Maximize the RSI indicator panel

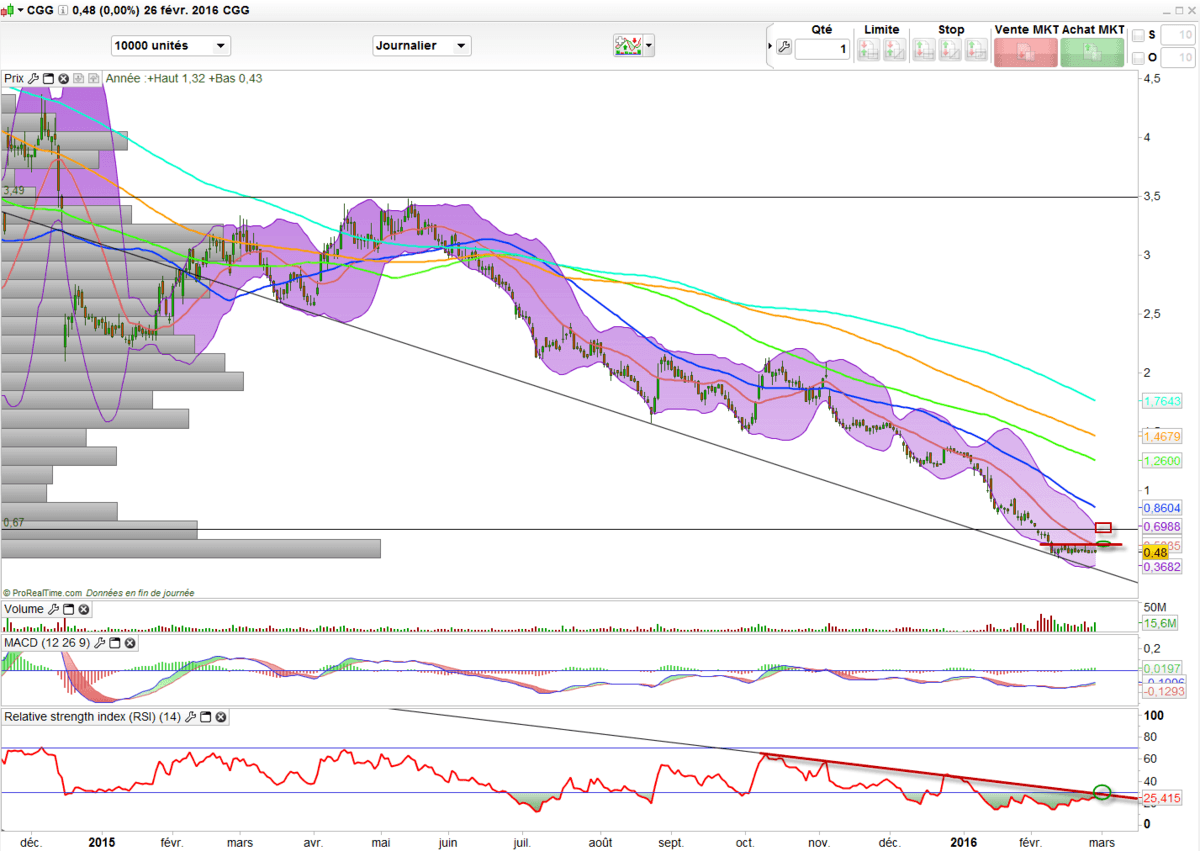[206, 717]
